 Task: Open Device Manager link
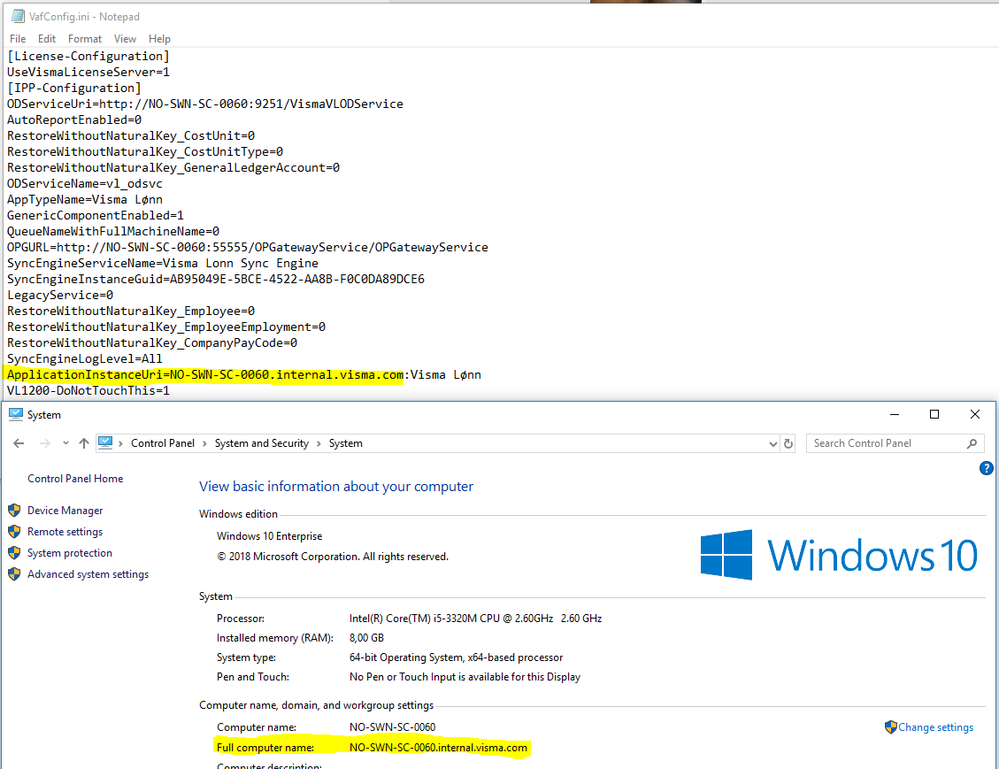(x=65, y=510)
